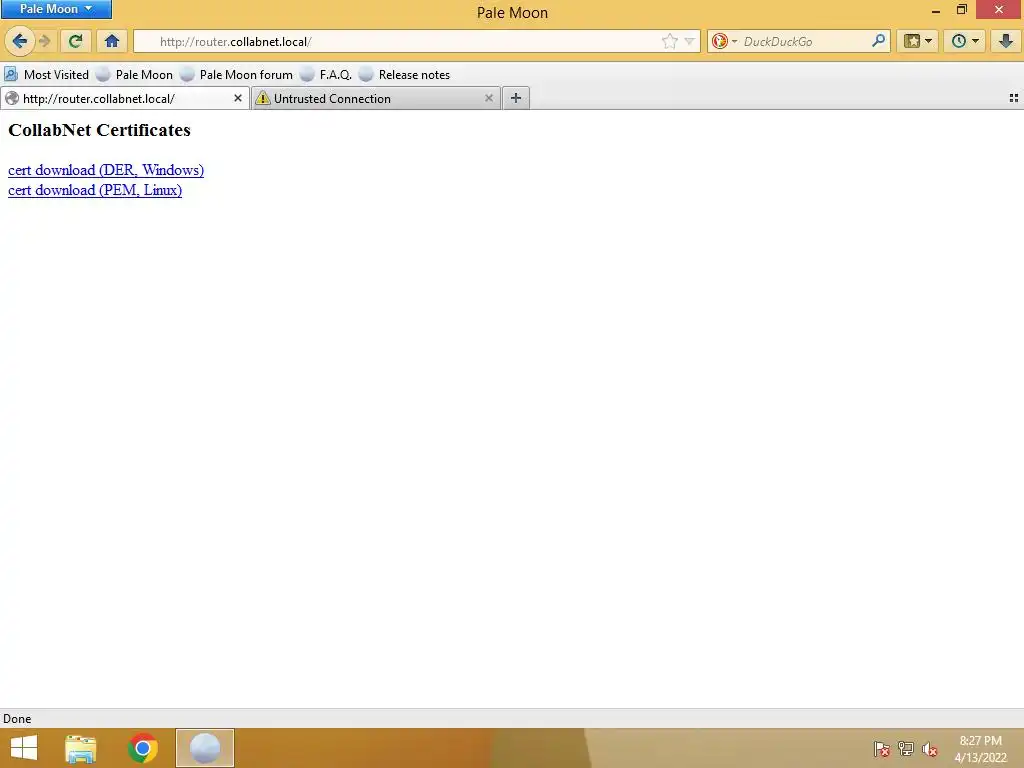This screenshot has width=1024, height=768.
Task: Open the Pale Moon application menu button
Action: pos(56,9)
